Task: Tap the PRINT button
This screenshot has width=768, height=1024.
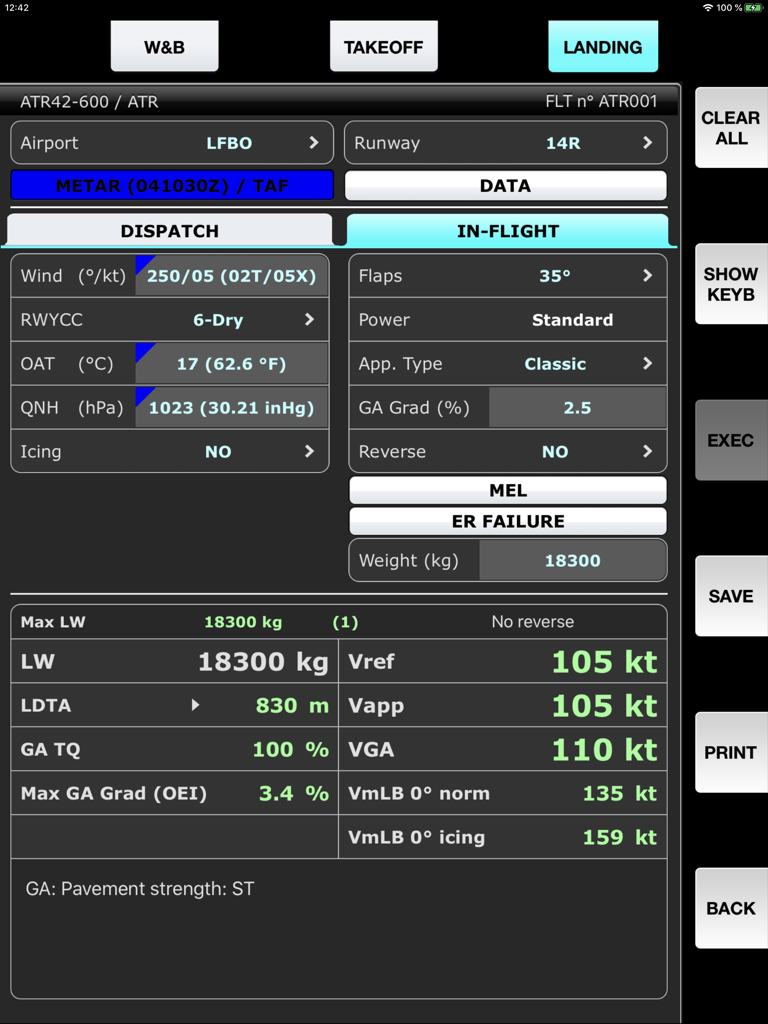Action: 731,752
